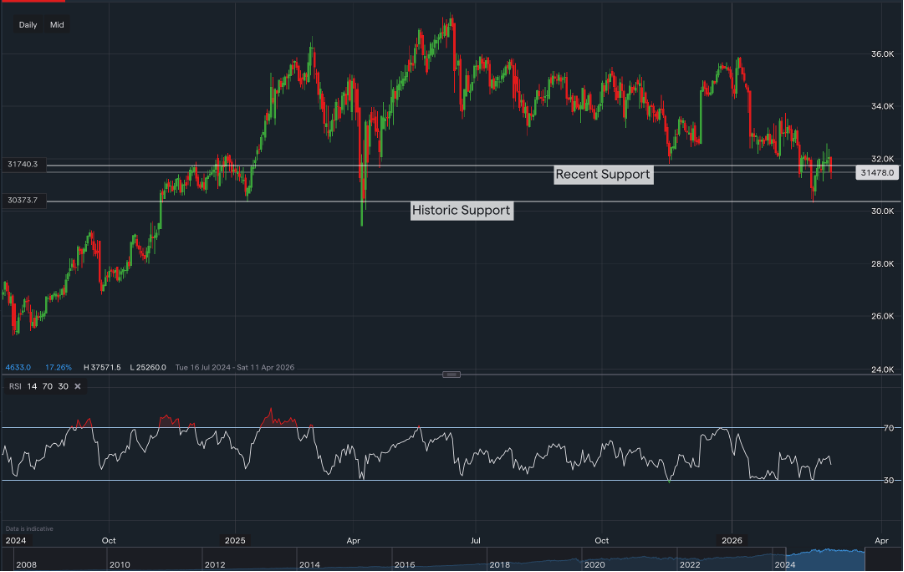This screenshot has width=904, height=572.
Task: Open the Mid price type selector
Action: pos(56,25)
